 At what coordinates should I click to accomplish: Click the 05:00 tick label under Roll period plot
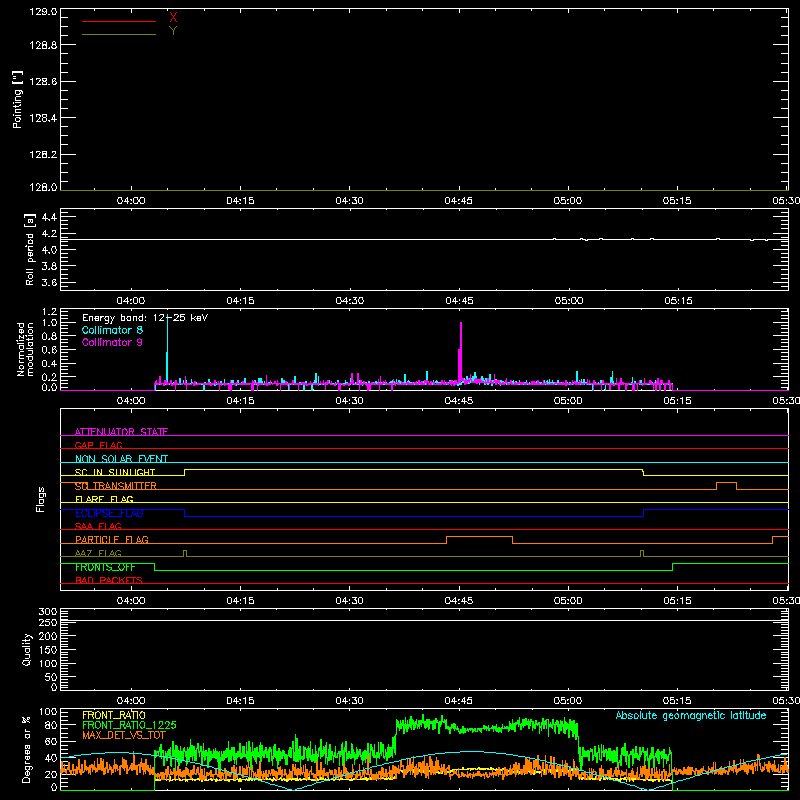coord(568,301)
